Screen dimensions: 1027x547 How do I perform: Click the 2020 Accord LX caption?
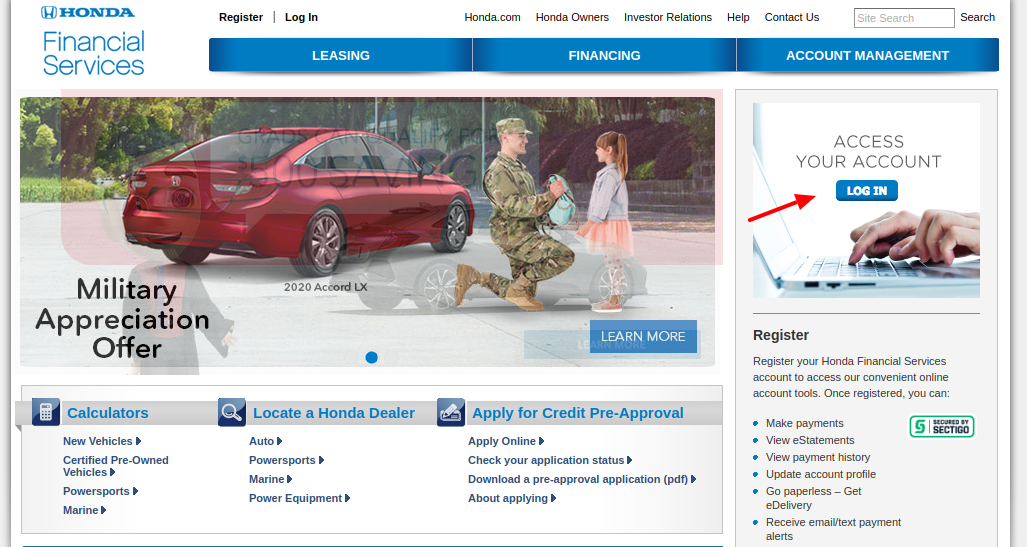(x=326, y=287)
